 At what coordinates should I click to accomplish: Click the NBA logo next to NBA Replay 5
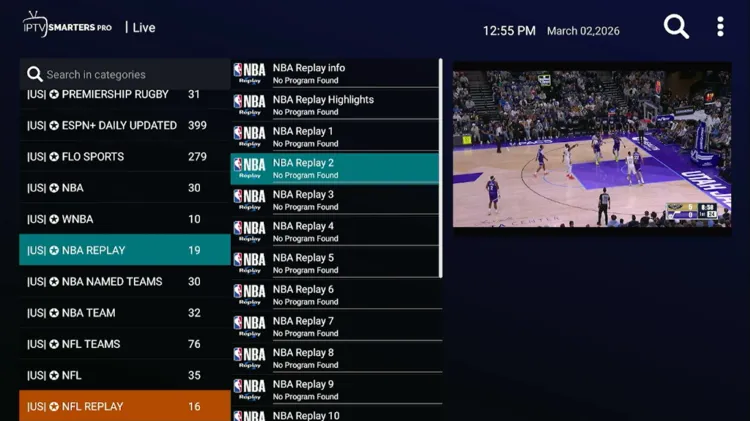249,263
